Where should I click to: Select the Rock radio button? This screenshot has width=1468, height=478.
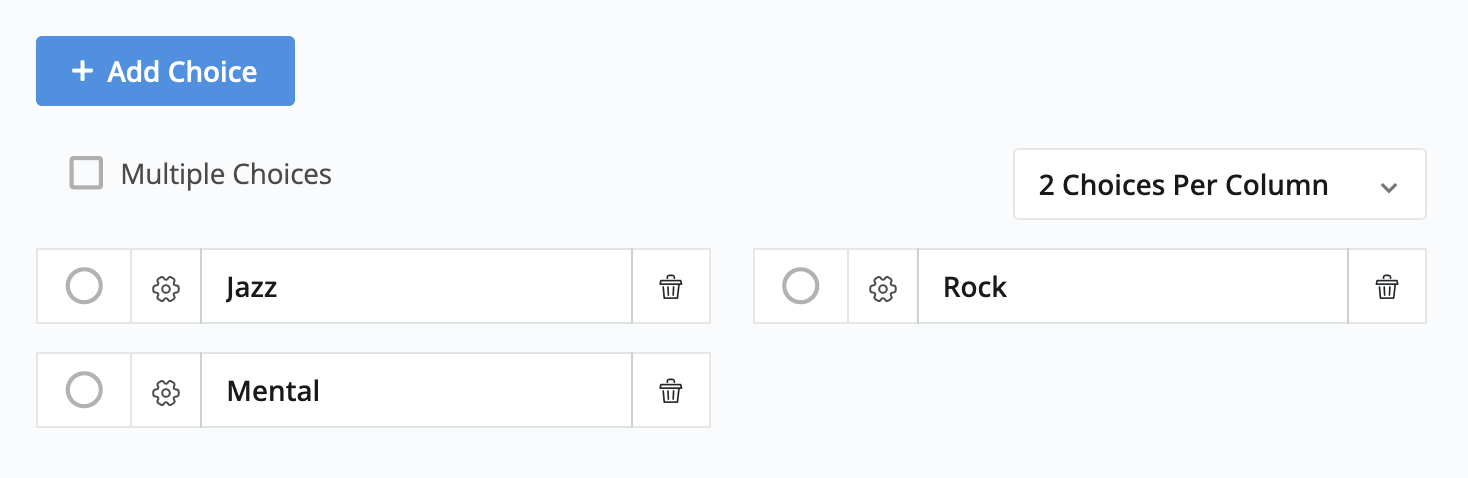800,287
